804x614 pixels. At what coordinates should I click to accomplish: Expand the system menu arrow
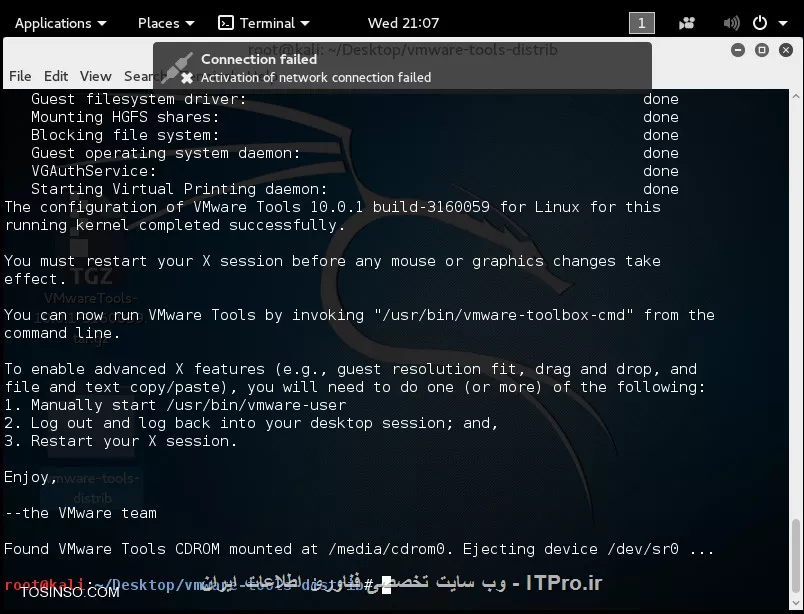[x=782, y=23]
